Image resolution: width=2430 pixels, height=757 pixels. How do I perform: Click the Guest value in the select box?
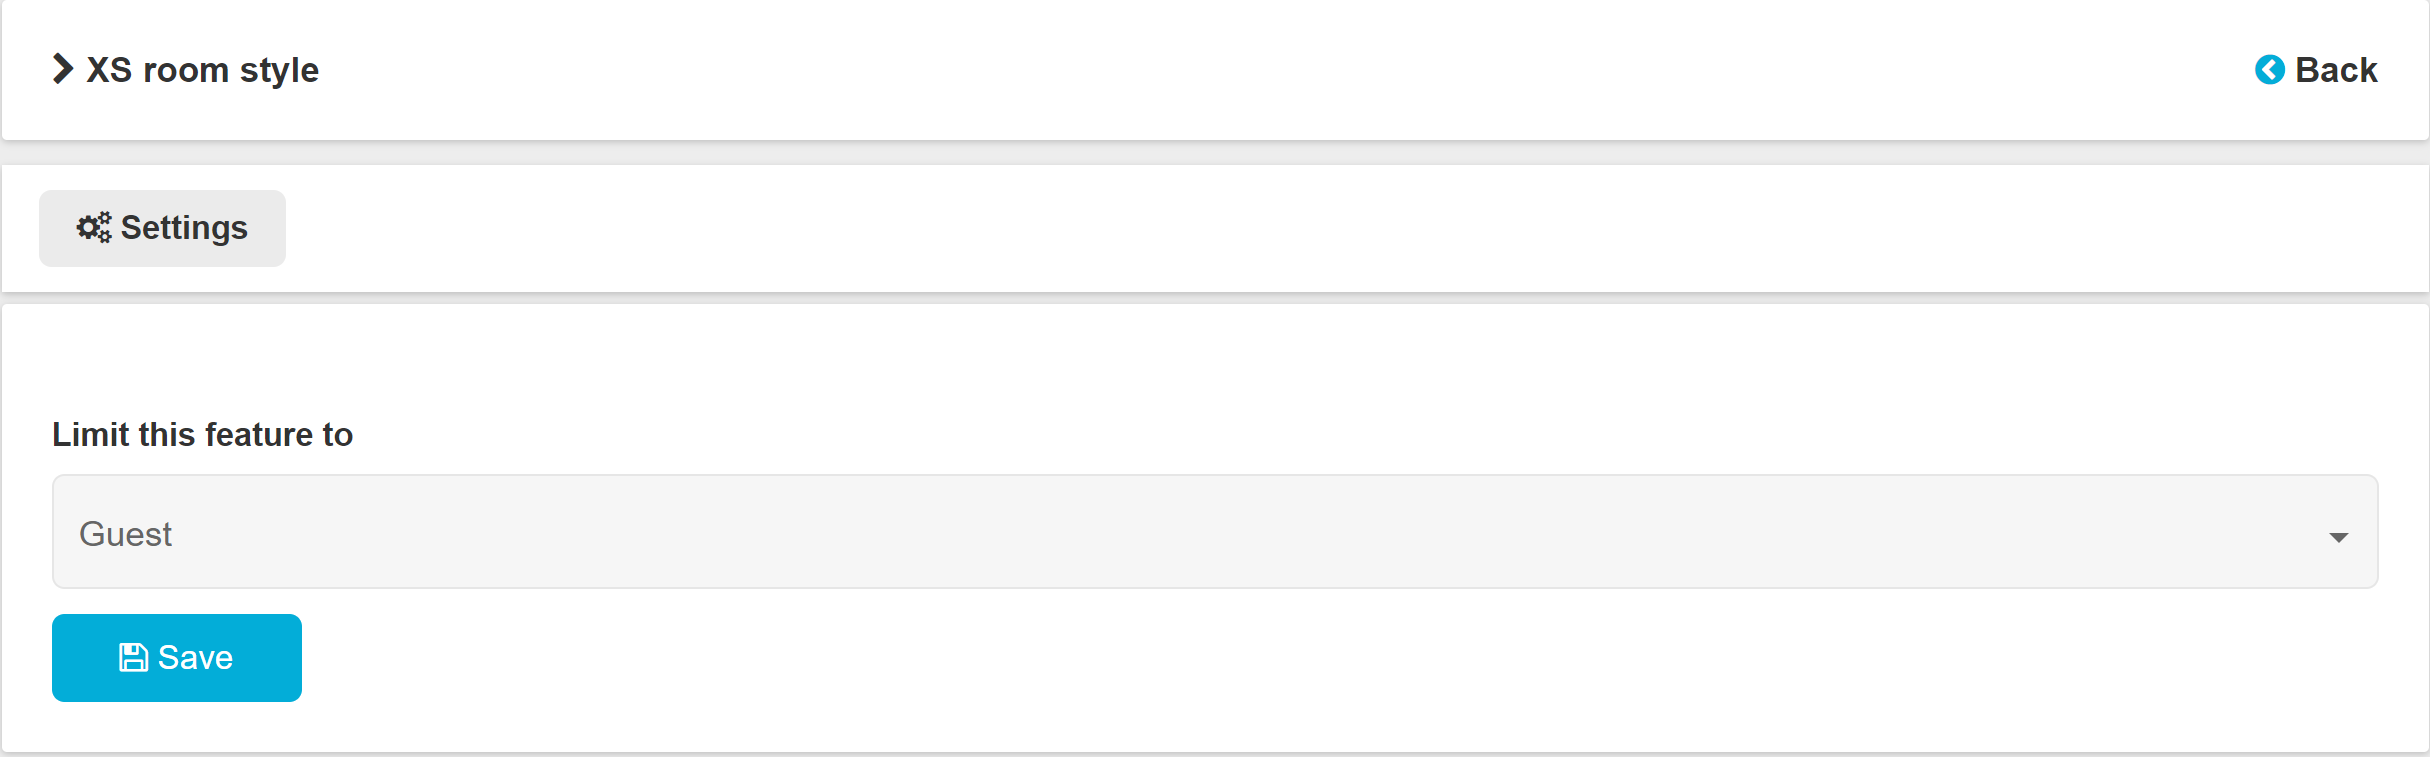(126, 534)
